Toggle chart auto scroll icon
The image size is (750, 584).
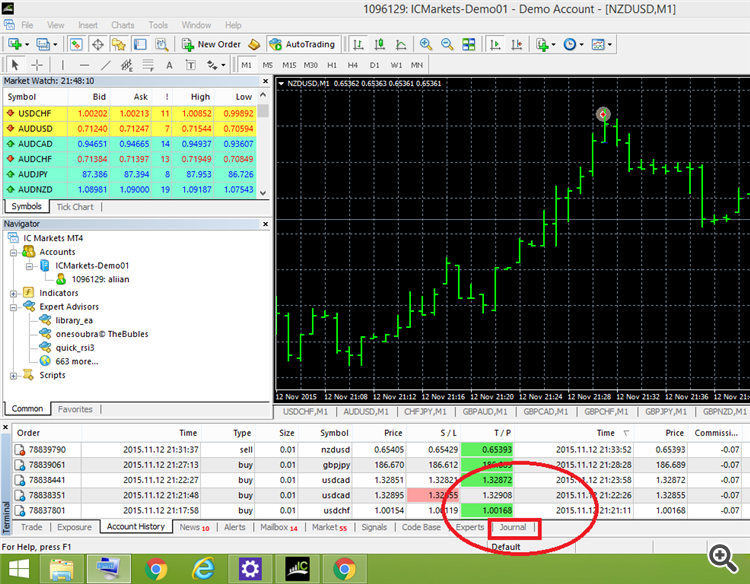[x=495, y=44]
